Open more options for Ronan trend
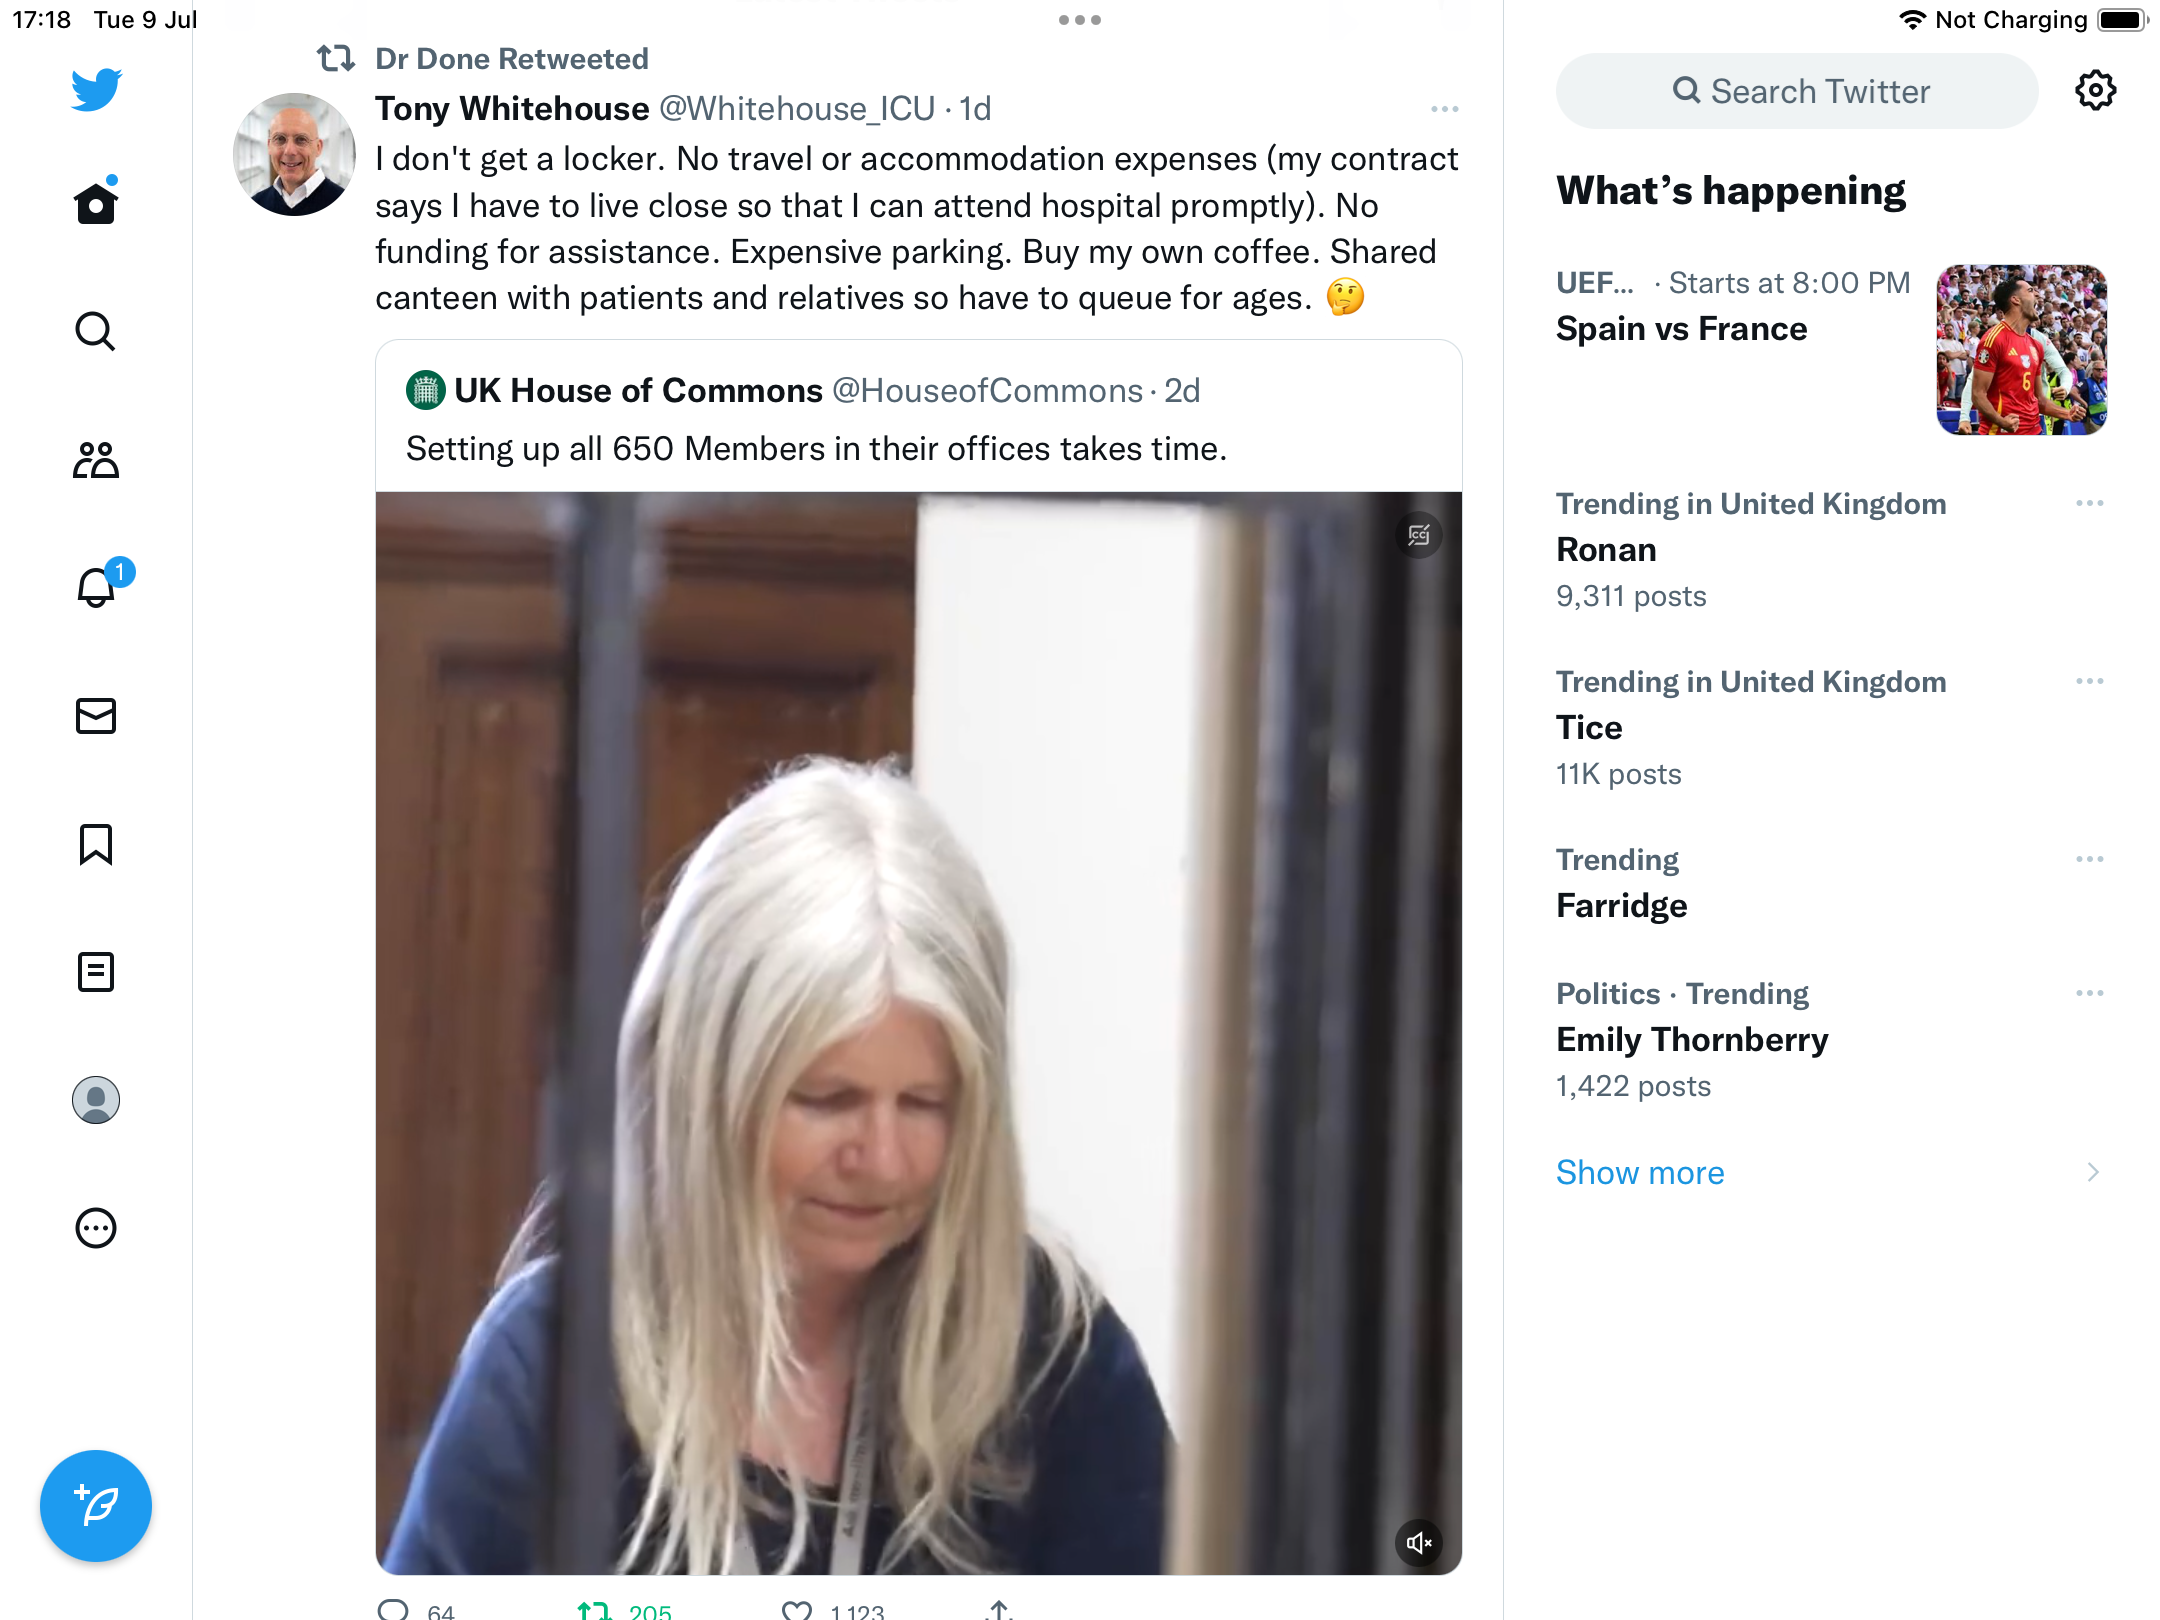This screenshot has height=1620, width=2160. pos(2089,503)
